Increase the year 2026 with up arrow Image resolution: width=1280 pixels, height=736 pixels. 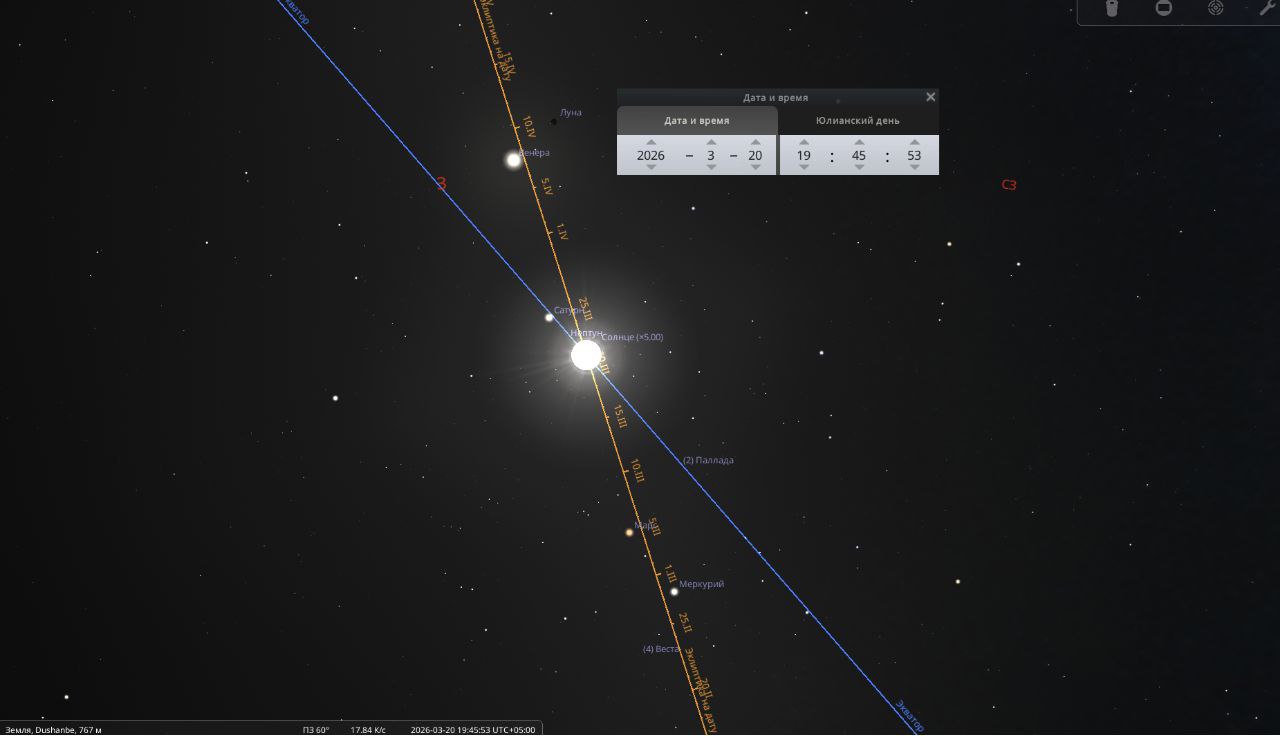651,142
